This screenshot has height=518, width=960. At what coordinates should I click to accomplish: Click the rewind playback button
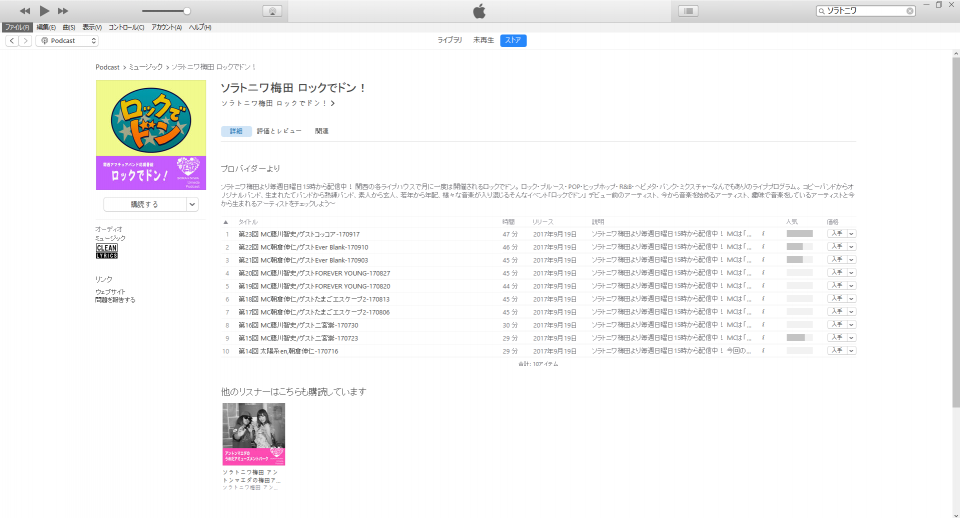[x=24, y=11]
